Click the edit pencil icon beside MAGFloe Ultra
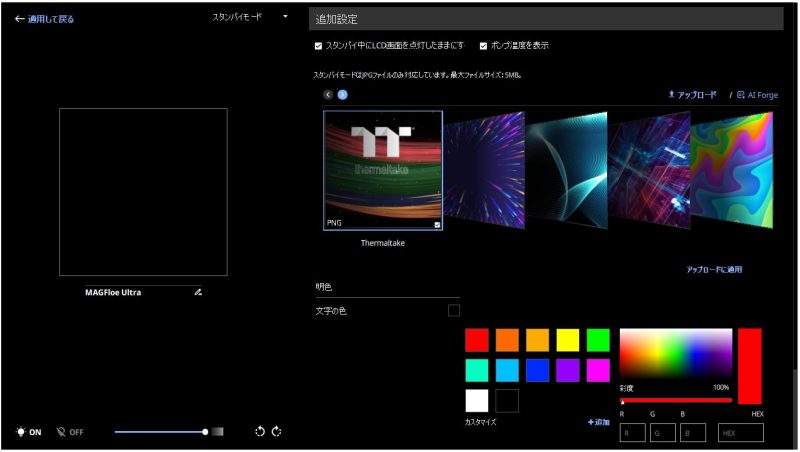Screen dimensions: 800x452 pyautogui.click(x=198, y=293)
